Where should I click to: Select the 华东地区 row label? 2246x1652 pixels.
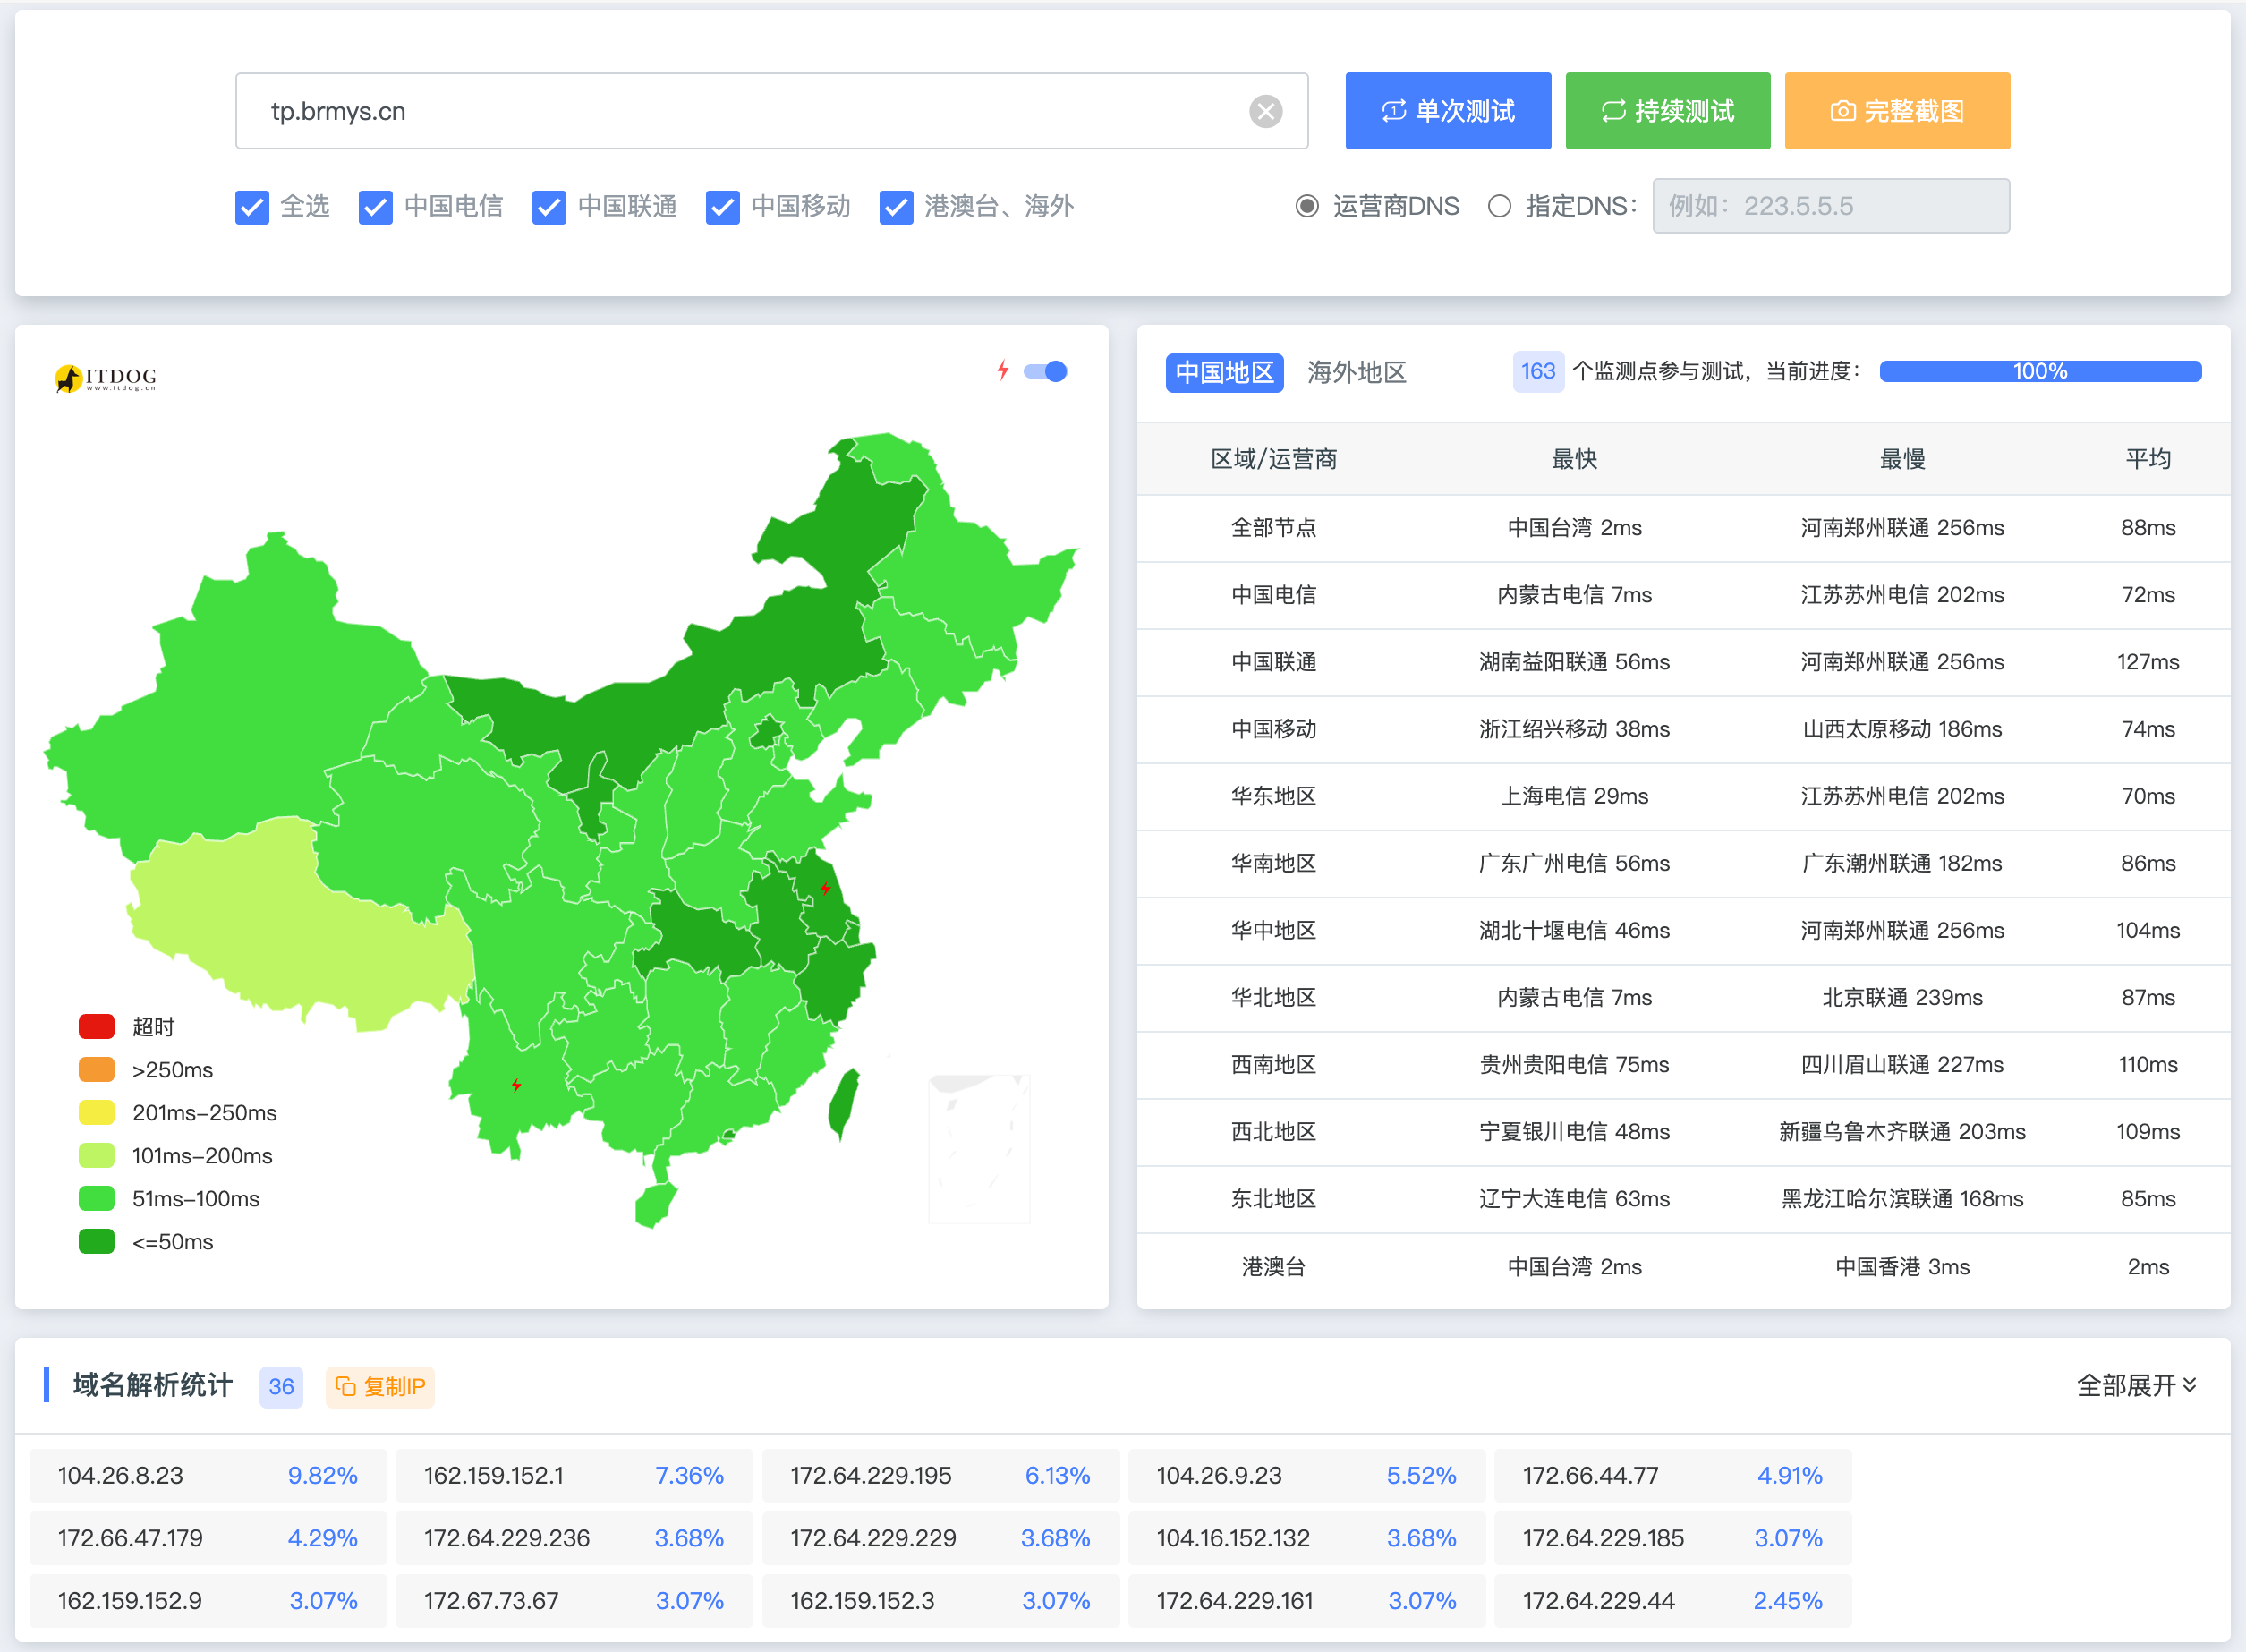coord(1273,796)
